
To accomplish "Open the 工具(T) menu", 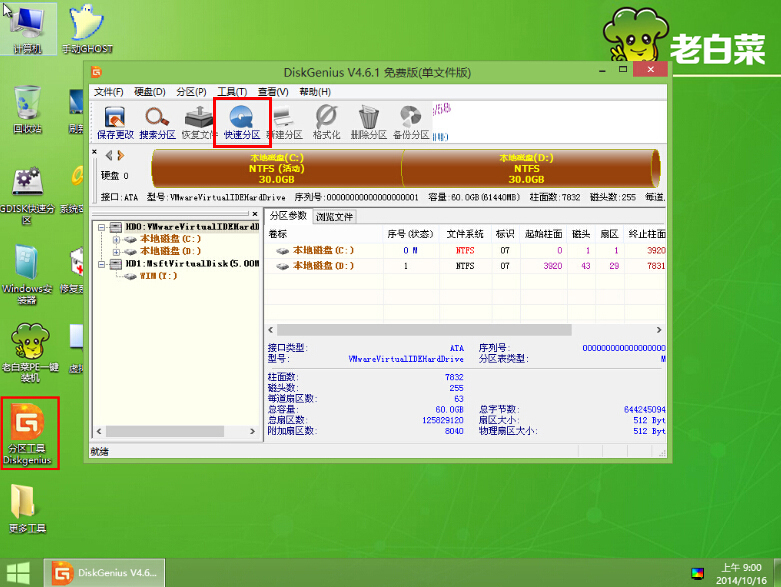I will [232, 92].
